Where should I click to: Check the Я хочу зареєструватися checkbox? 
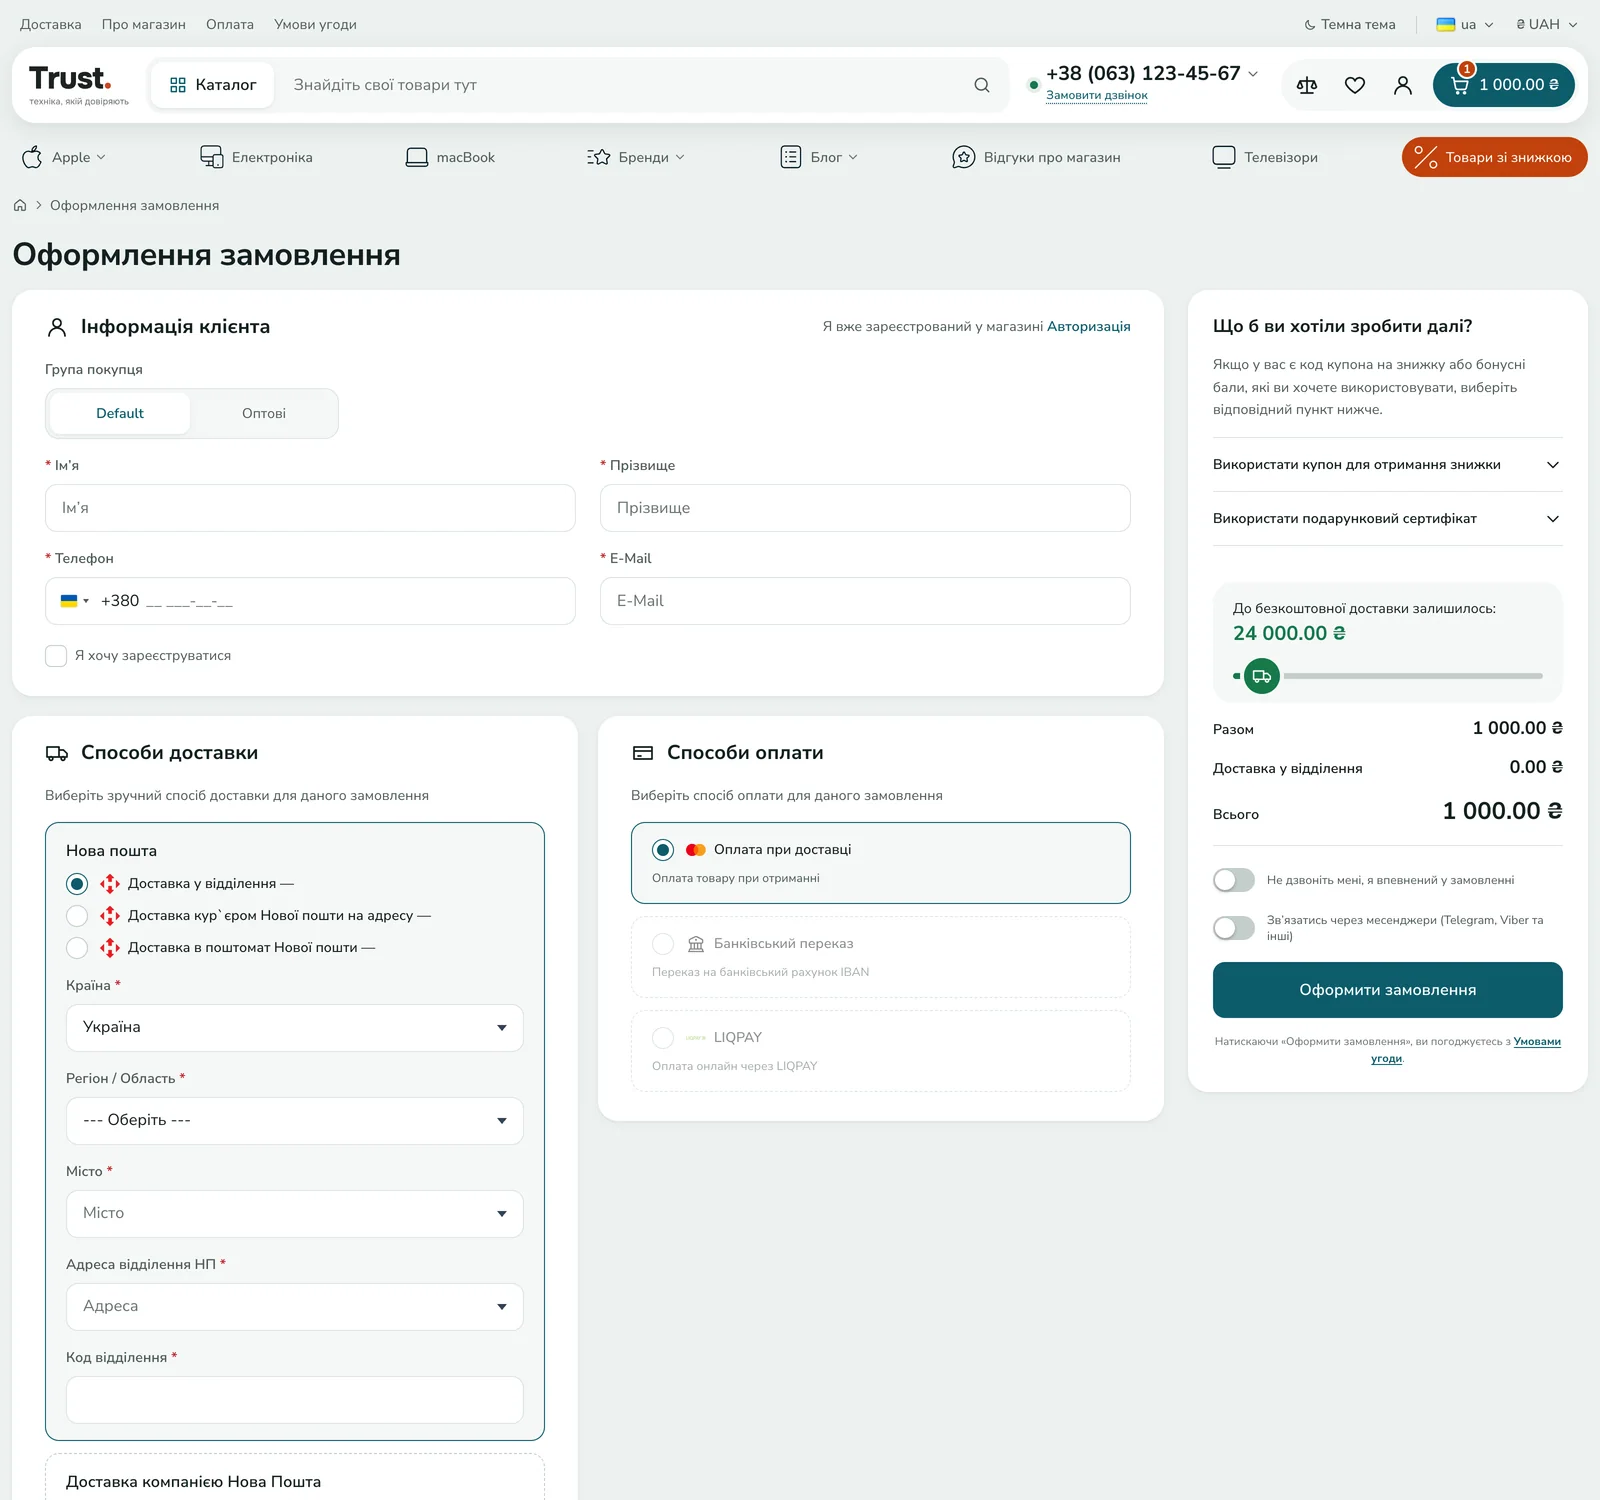[56, 656]
